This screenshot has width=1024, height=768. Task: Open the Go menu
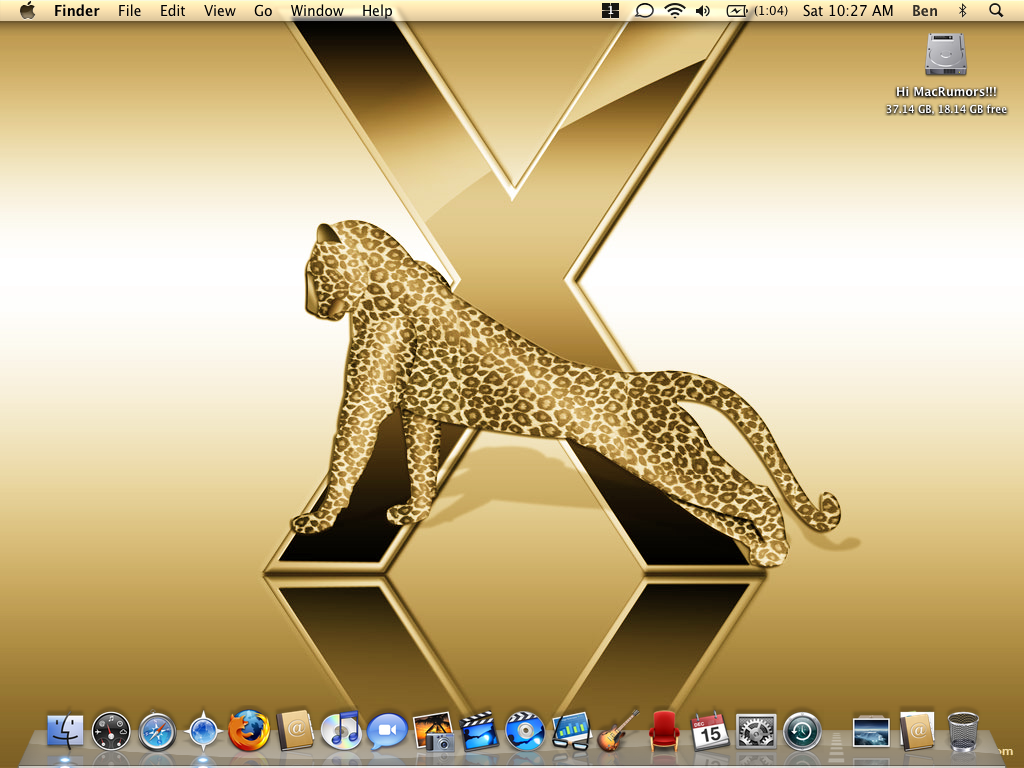point(263,10)
